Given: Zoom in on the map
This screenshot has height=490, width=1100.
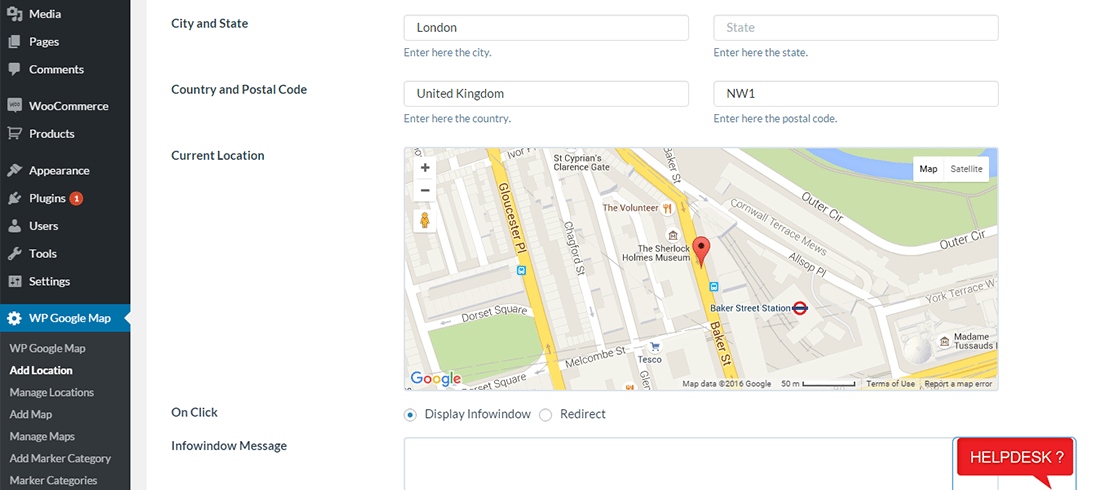Looking at the screenshot, I should (424, 168).
